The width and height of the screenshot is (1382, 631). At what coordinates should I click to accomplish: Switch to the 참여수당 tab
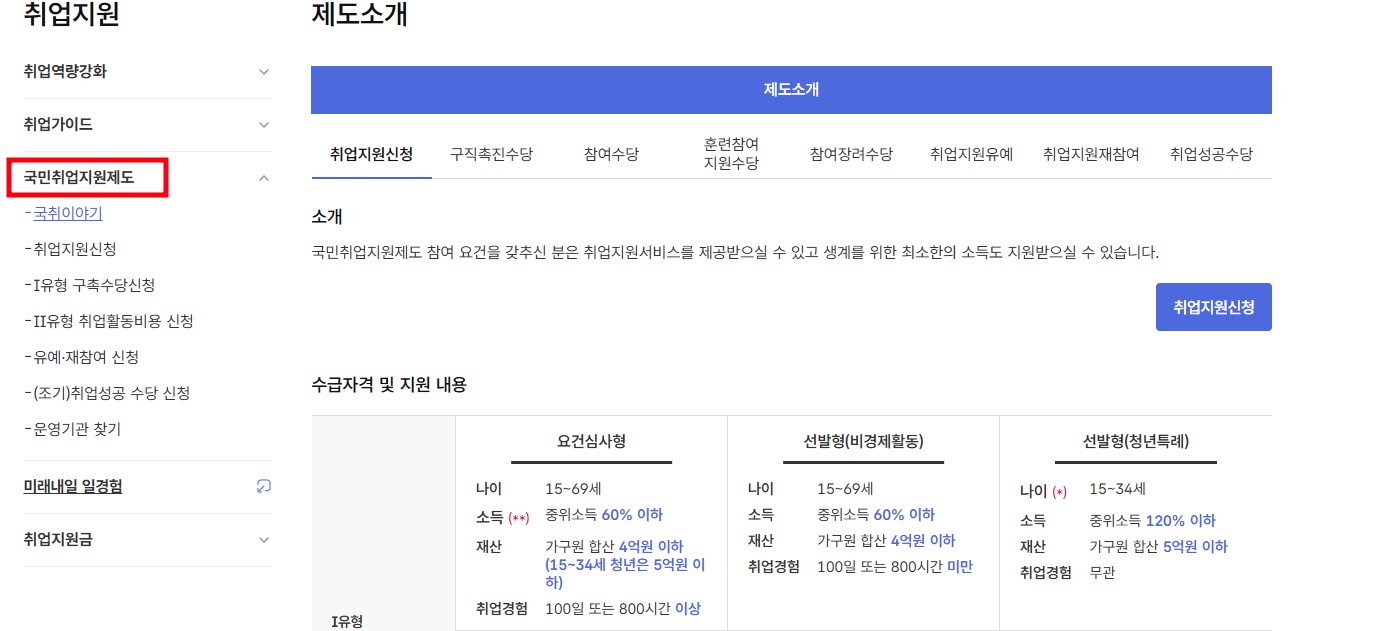(x=611, y=155)
